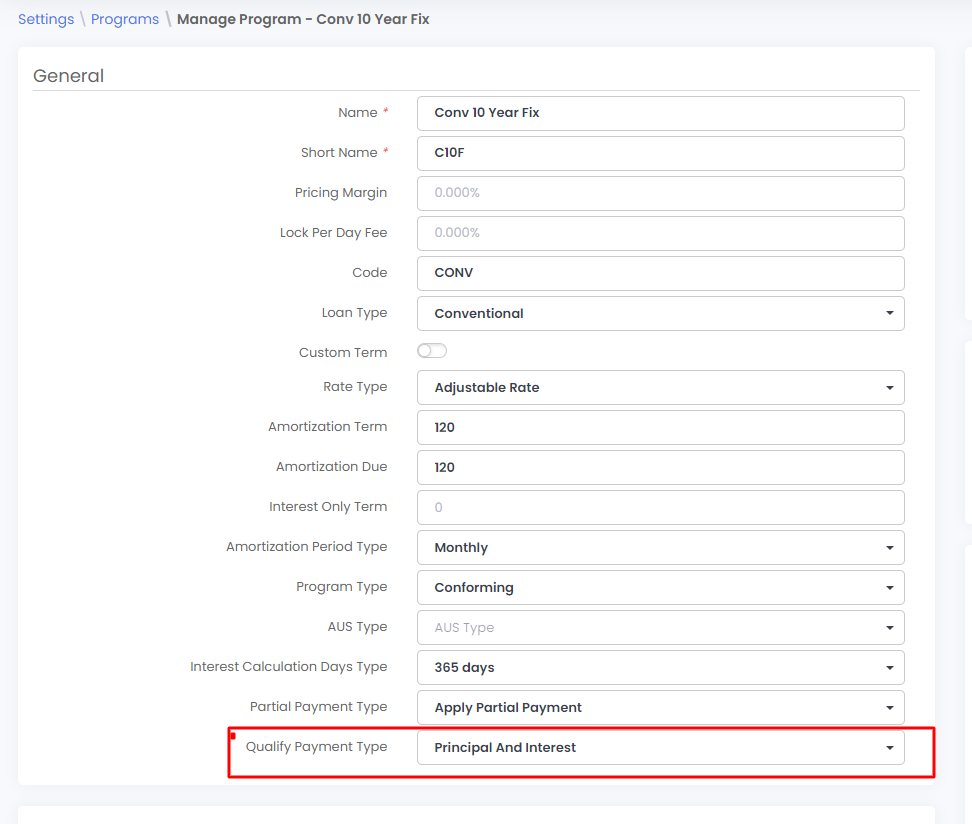The image size is (972, 824).
Task: Edit the Amortization Term field
Action: 660,427
